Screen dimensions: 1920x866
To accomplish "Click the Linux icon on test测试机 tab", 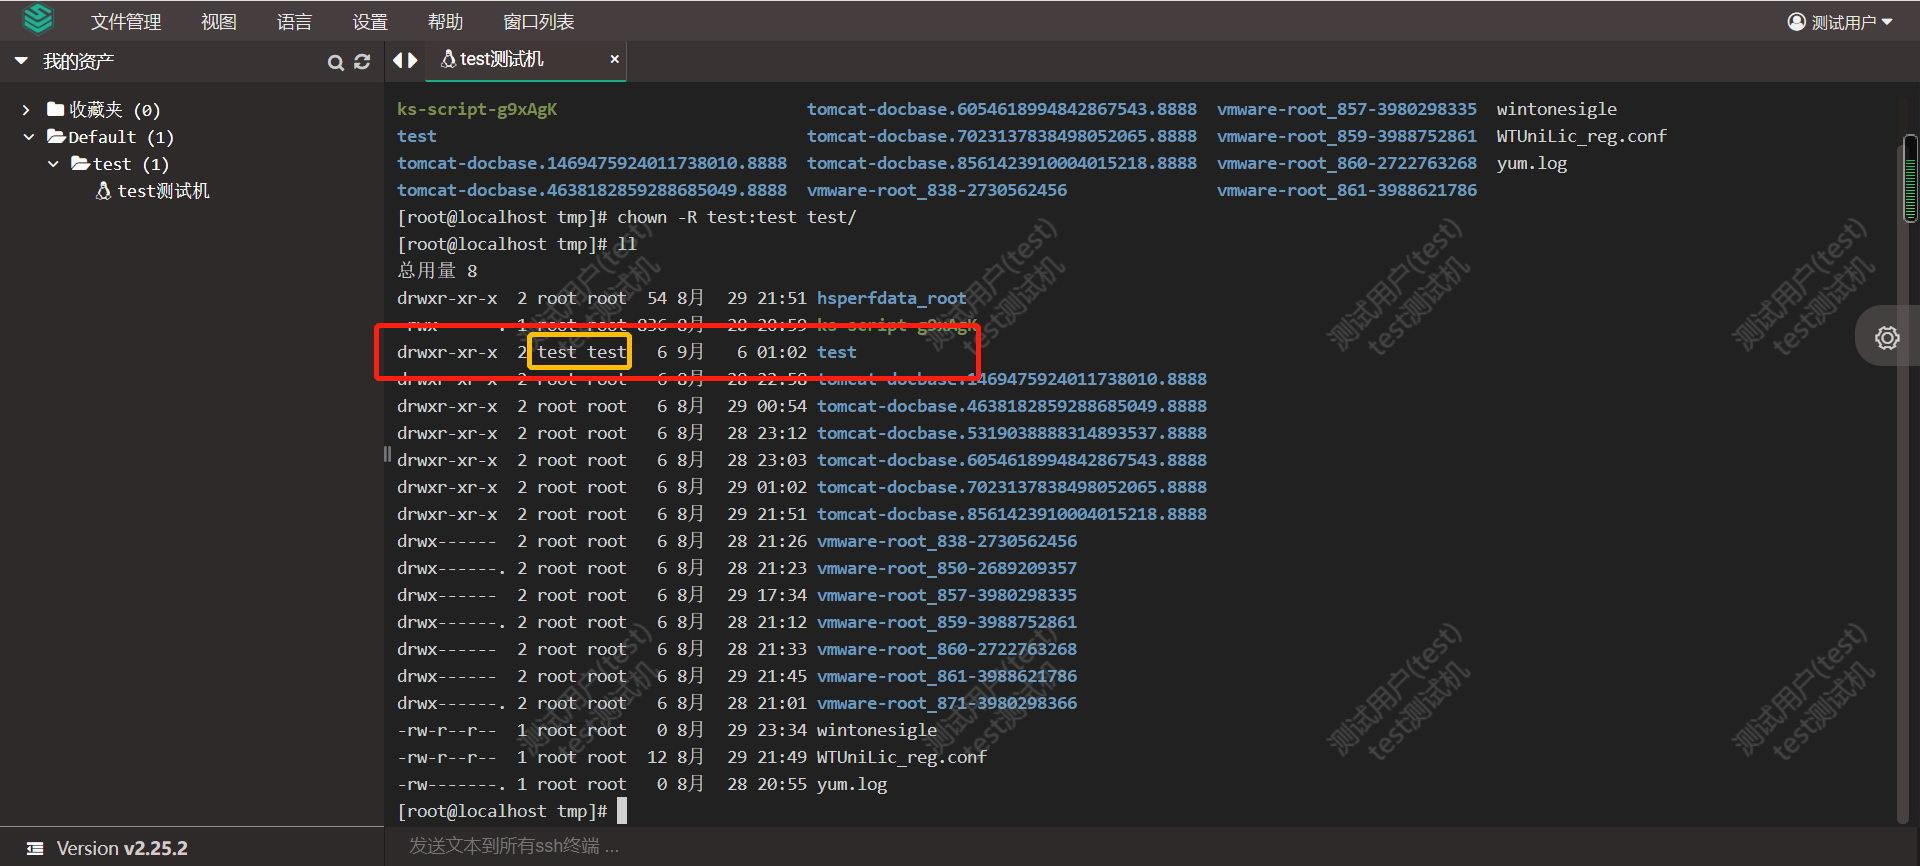I will (448, 60).
